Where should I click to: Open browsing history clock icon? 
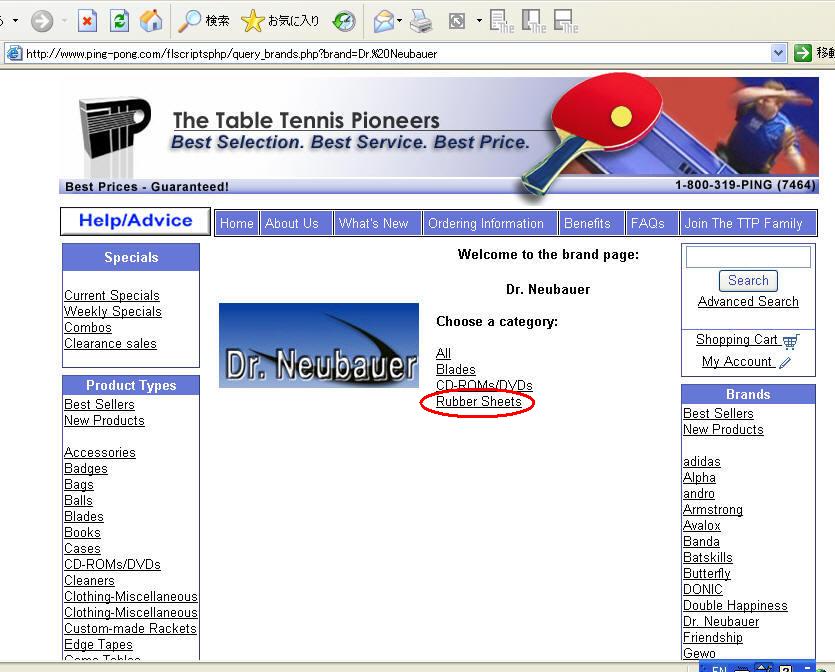[343, 21]
